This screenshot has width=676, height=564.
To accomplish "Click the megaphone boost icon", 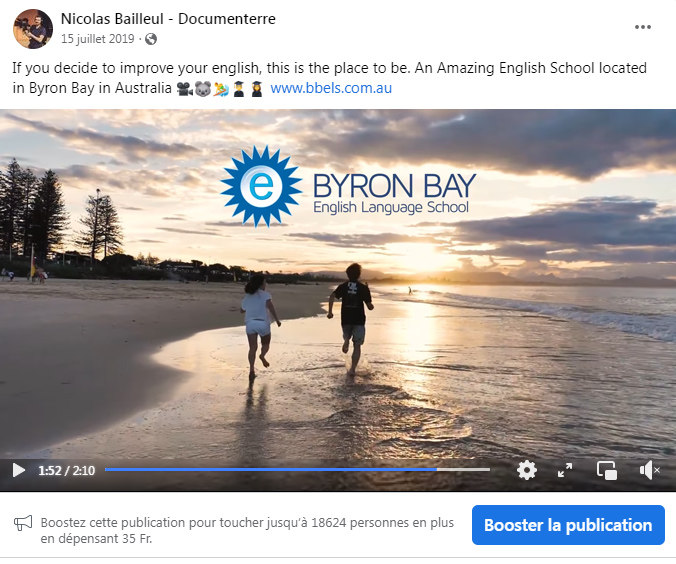I will [x=23, y=523].
